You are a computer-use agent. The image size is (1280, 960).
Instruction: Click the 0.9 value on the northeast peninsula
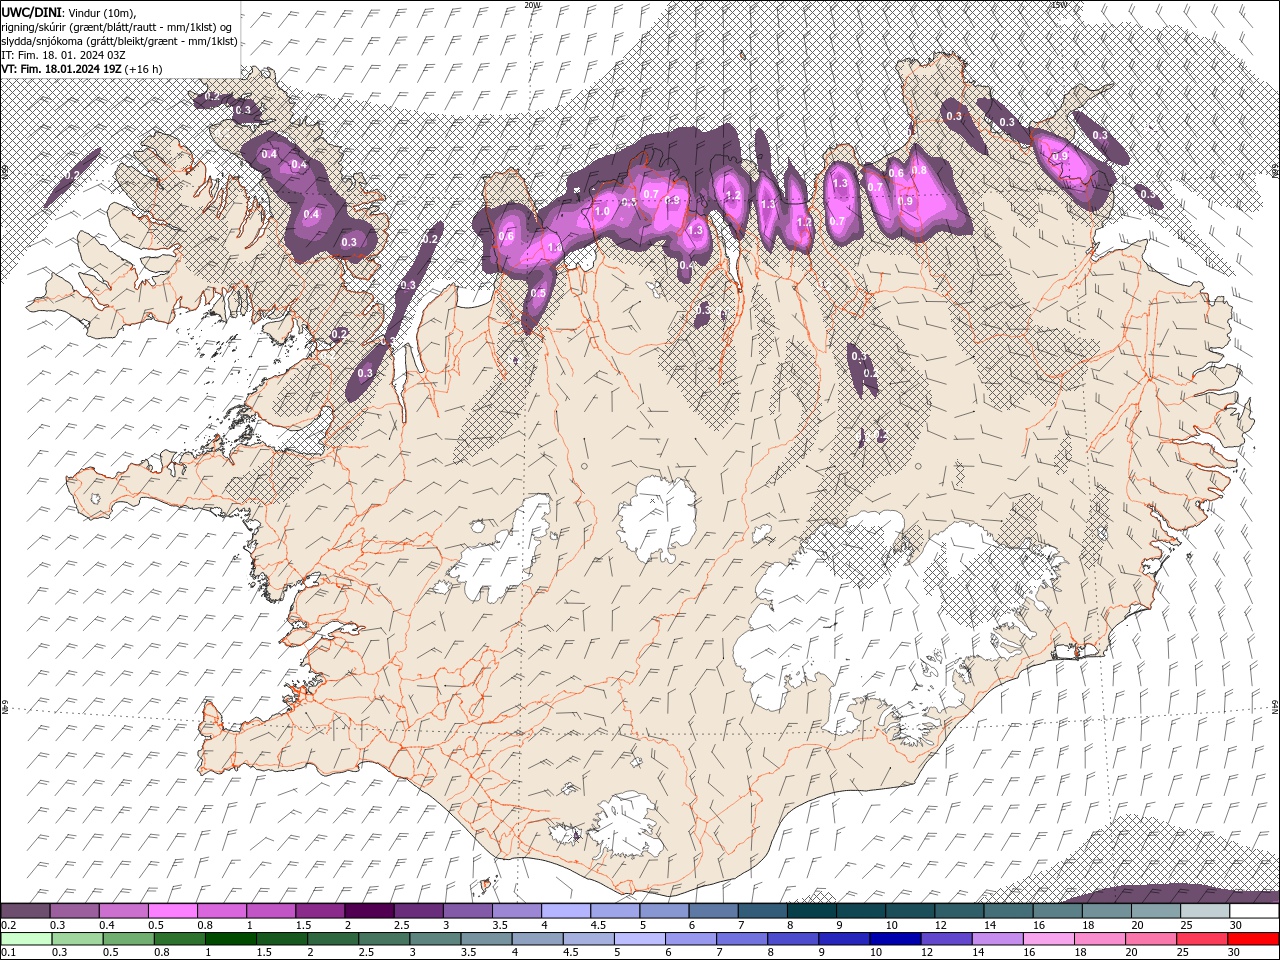point(1060,156)
